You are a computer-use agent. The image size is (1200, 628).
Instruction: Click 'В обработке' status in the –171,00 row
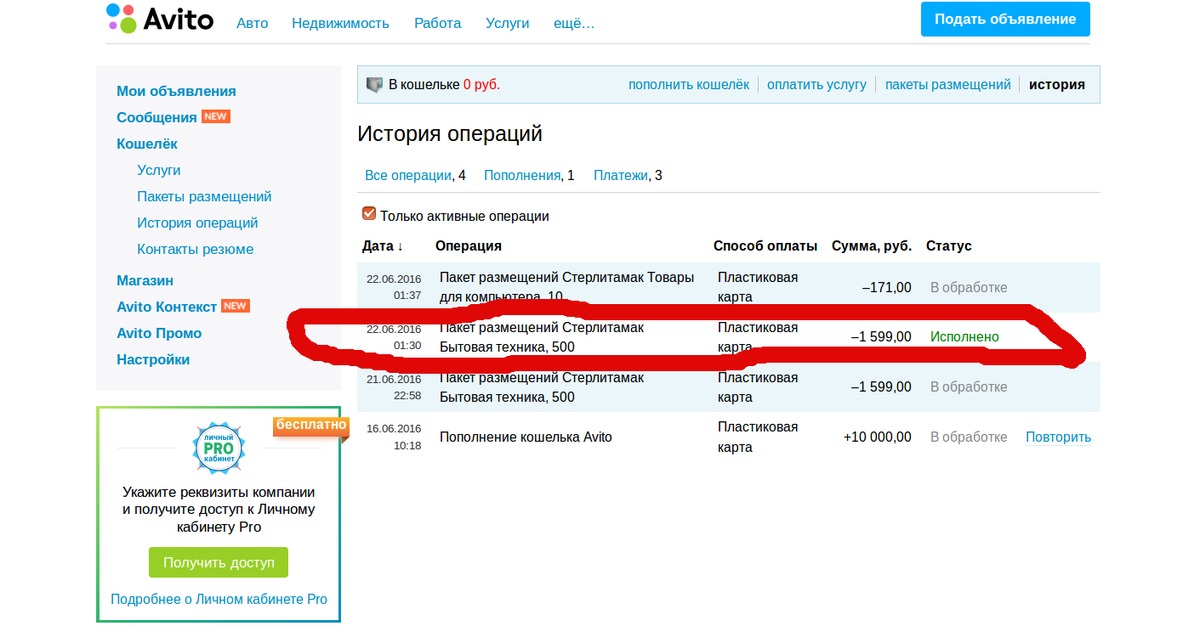(969, 287)
